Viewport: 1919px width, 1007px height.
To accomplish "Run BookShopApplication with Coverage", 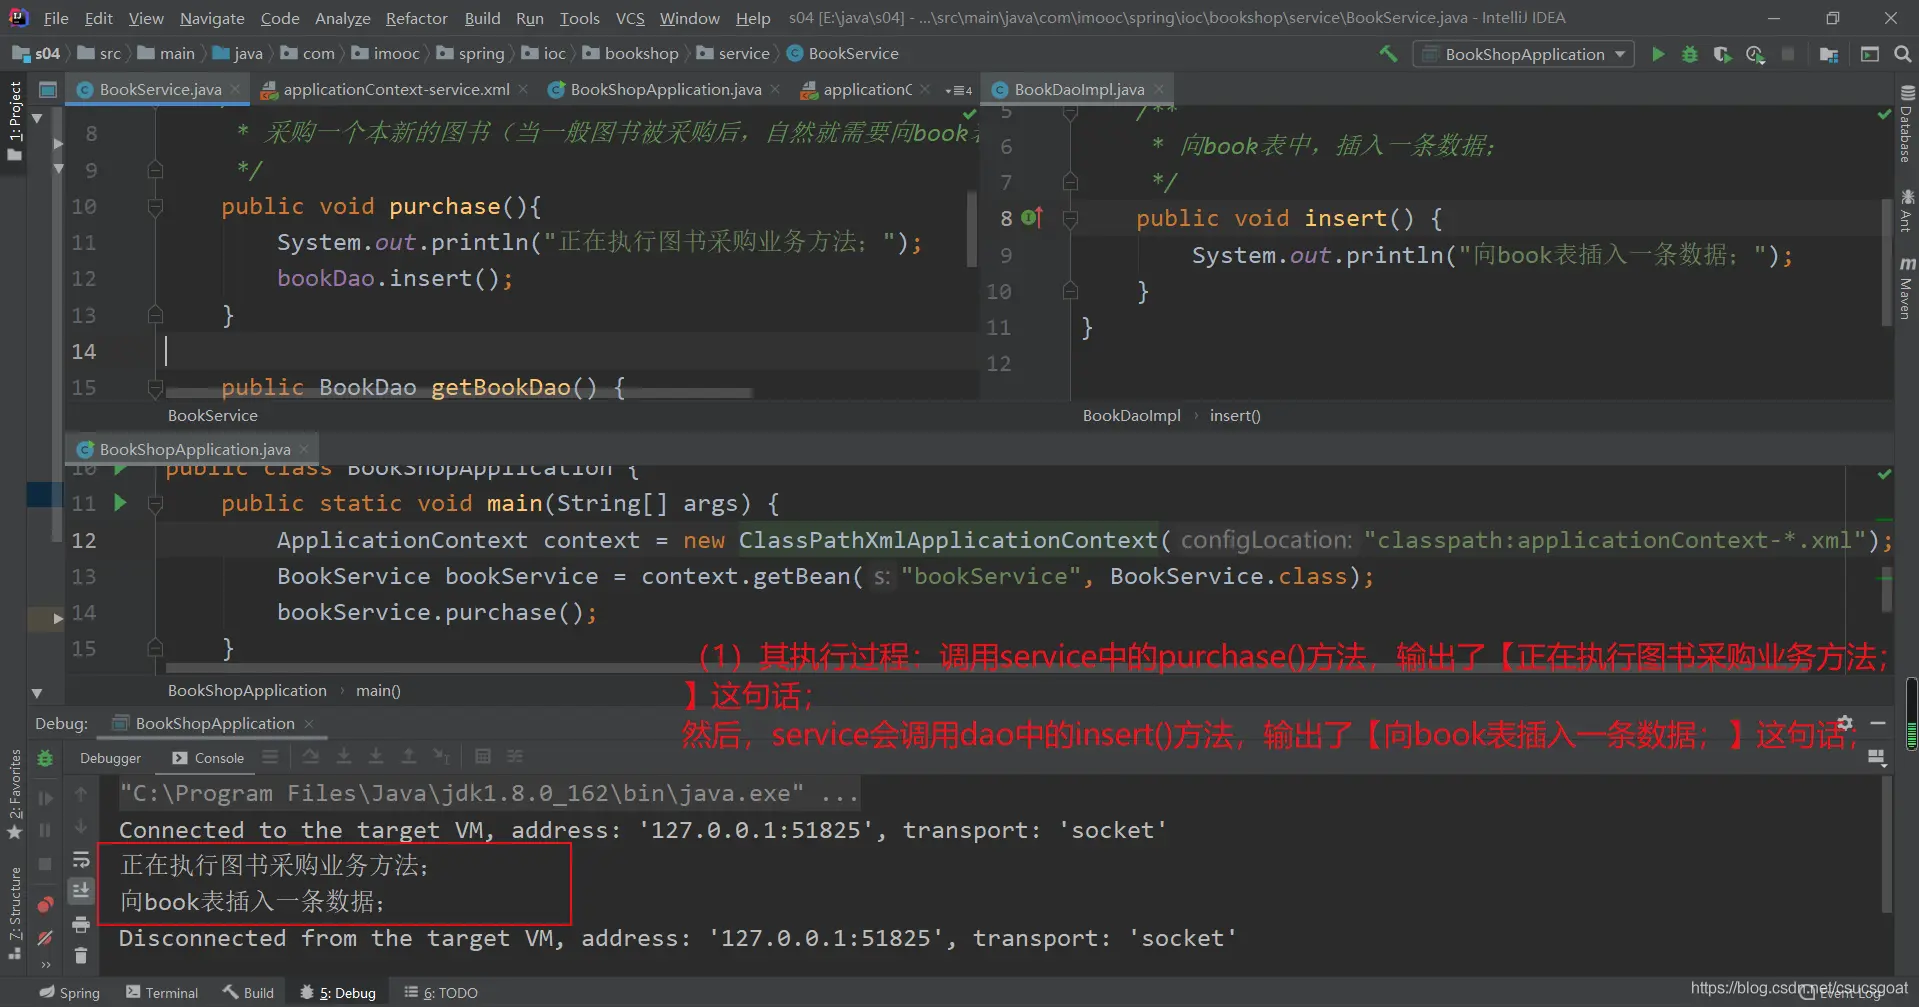I will point(1722,54).
